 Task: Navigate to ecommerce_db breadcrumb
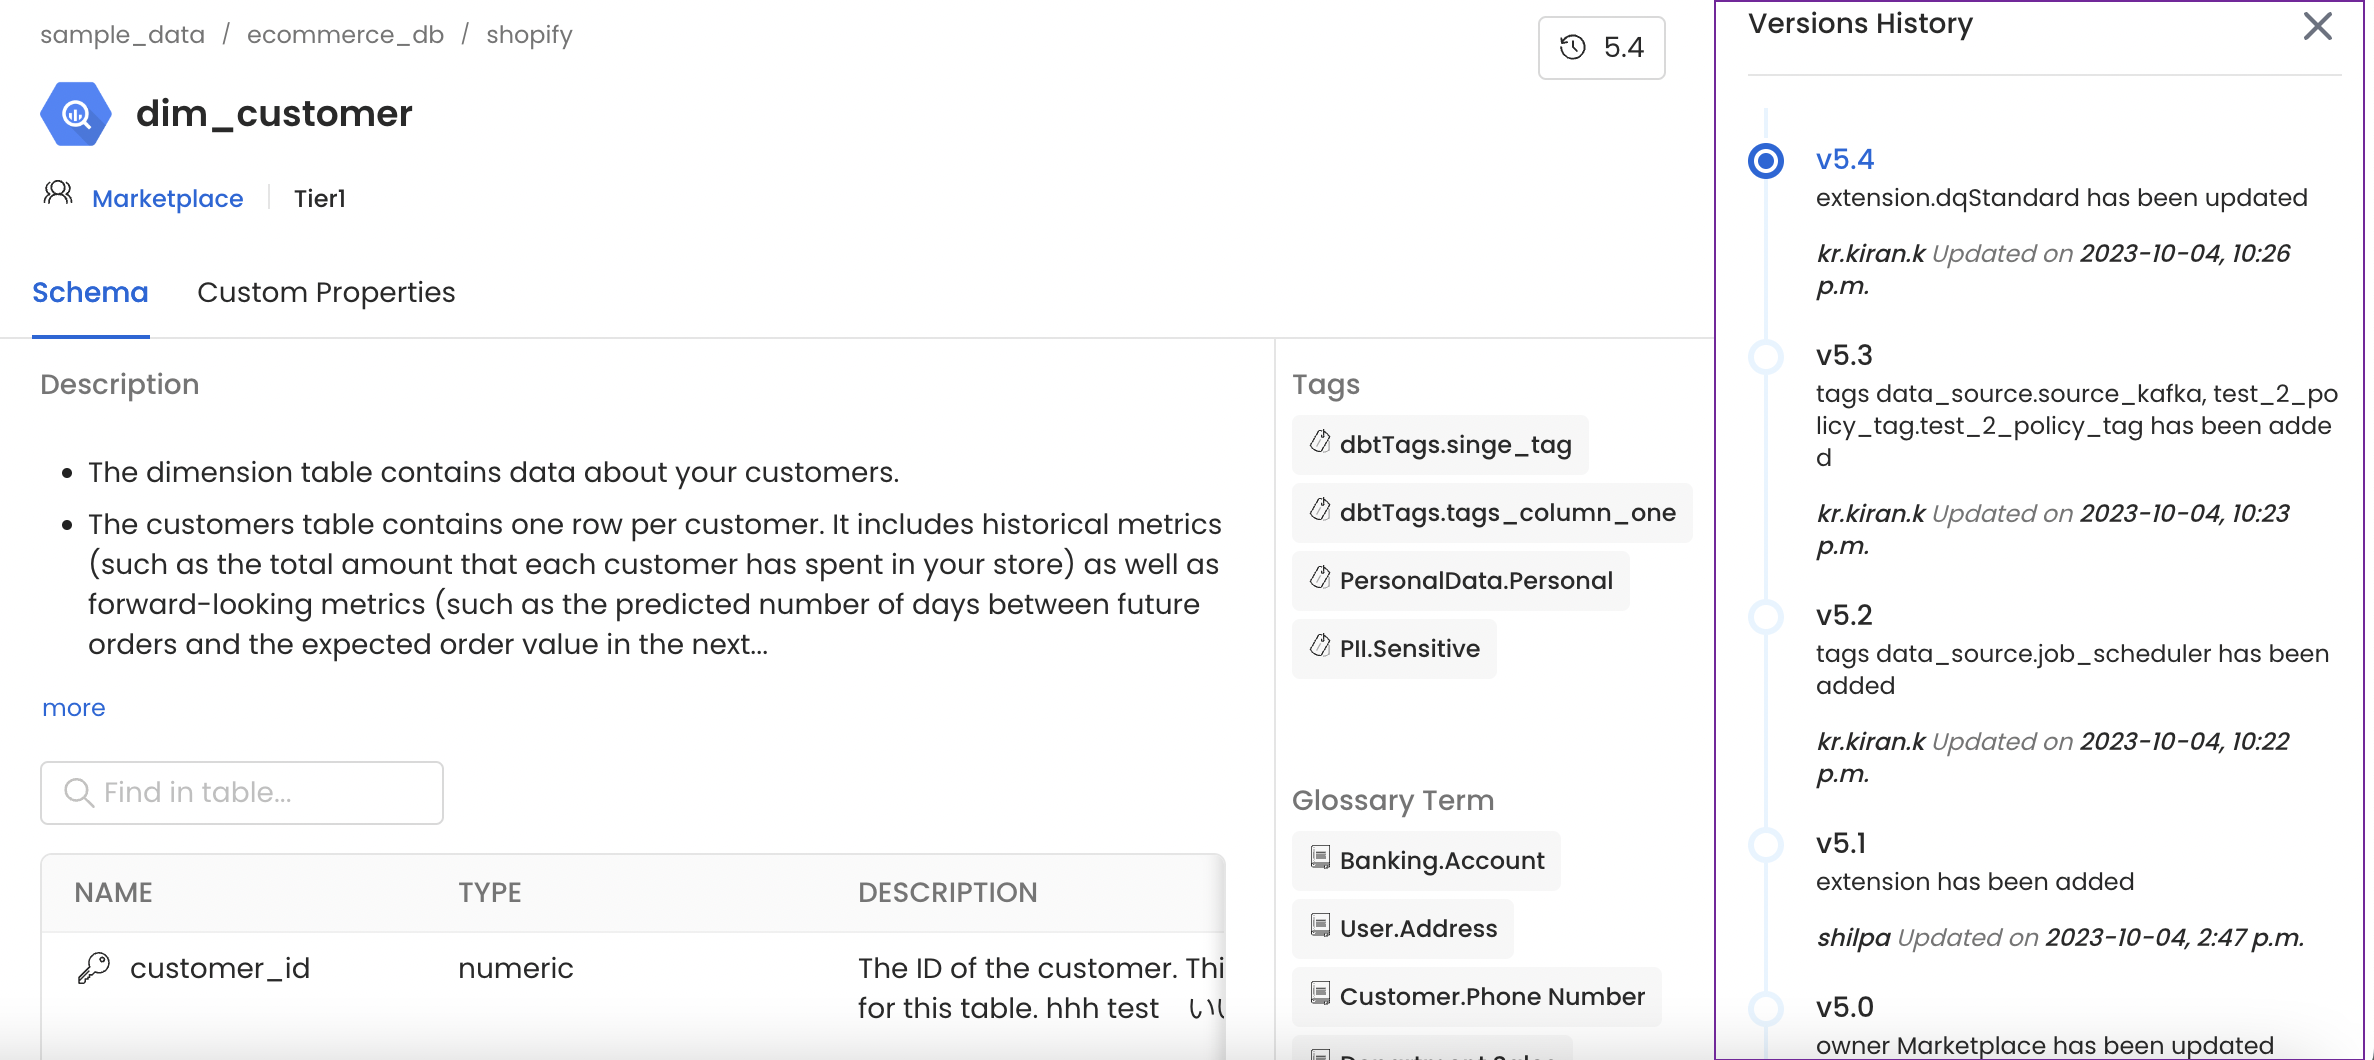coord(345,35)
